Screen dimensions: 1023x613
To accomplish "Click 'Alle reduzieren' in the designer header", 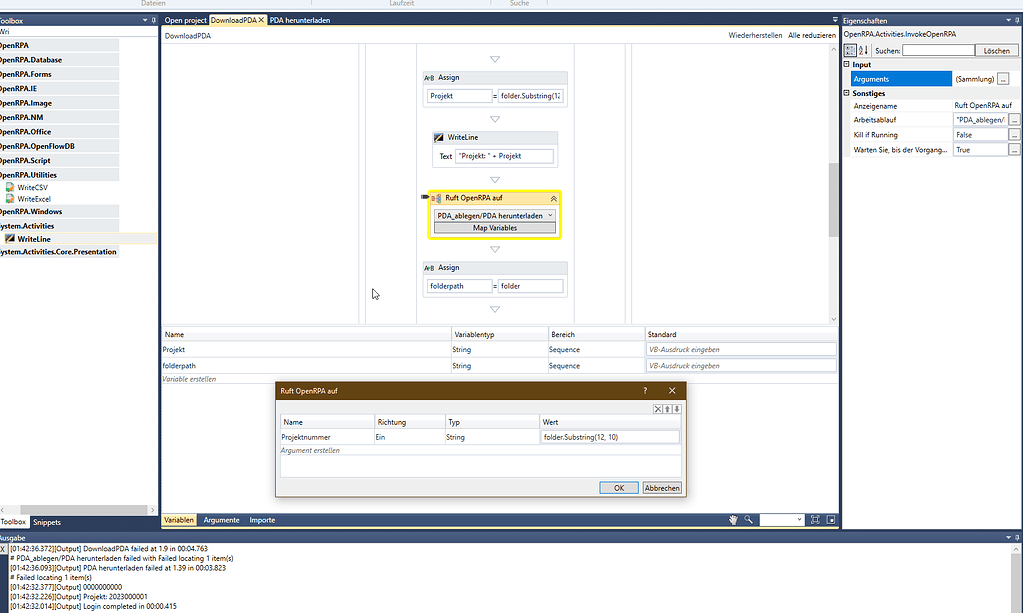I will [x=812, y=34].
